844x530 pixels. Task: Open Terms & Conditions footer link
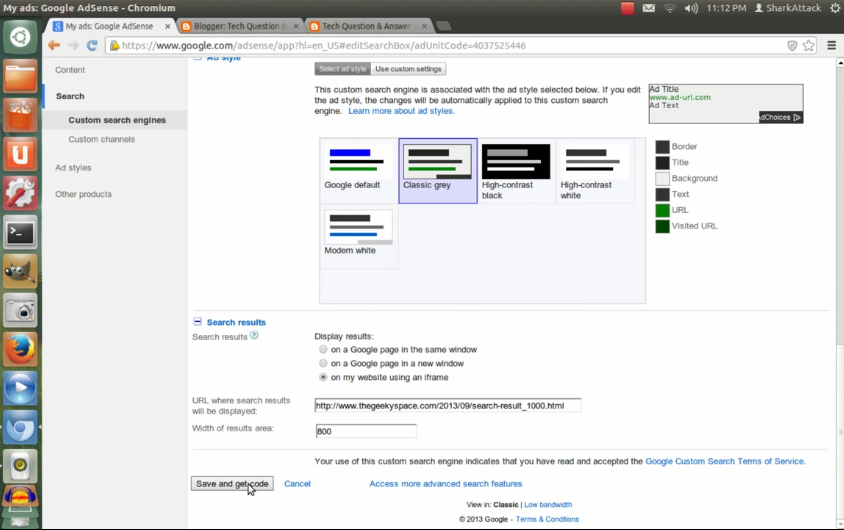click(547, 519)
